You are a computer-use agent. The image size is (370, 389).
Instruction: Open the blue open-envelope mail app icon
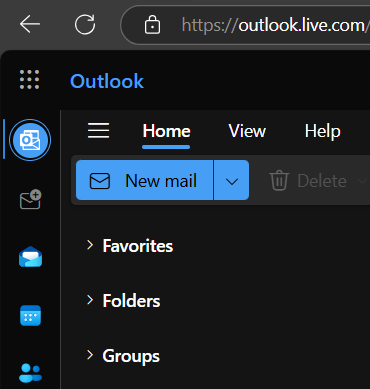pyautogui.click(x=30, y=257)
